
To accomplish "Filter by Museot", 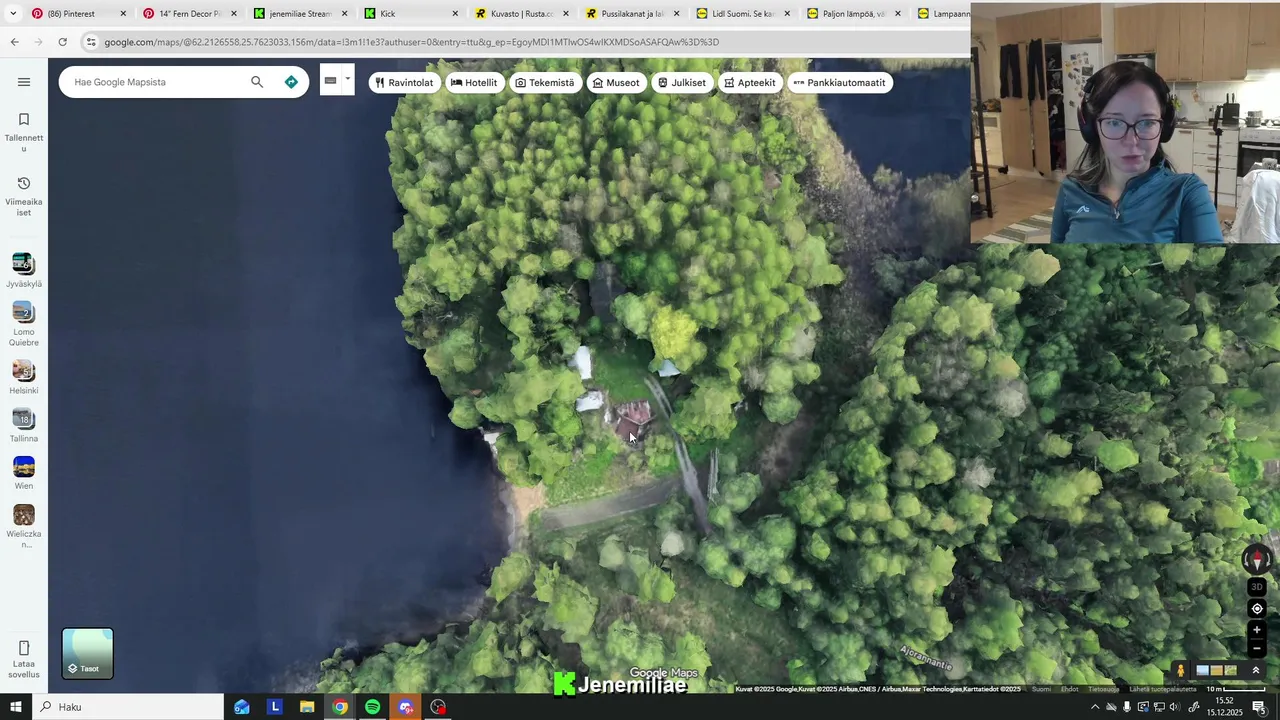I will [616, 83].
